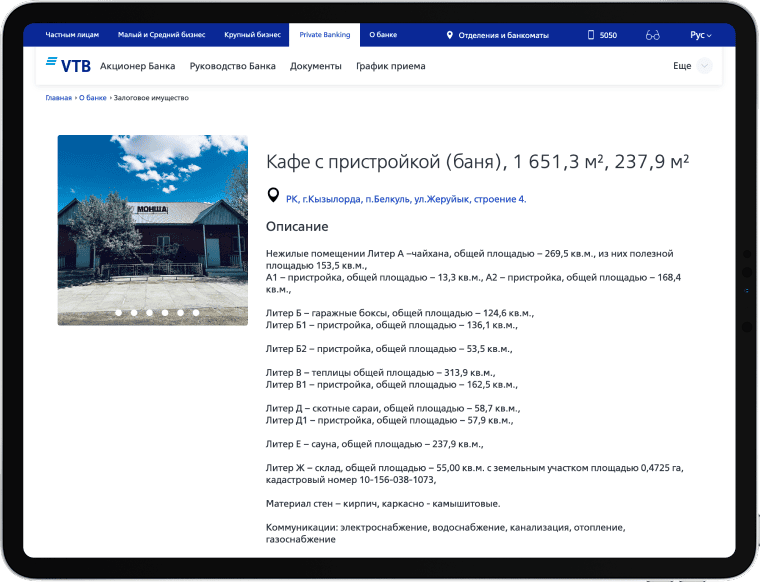Image resolution: width=760 pixels, height=583 pixels.
Task: Click the line 'Литер Д – скотные сараи'
Action: point(393,409)
